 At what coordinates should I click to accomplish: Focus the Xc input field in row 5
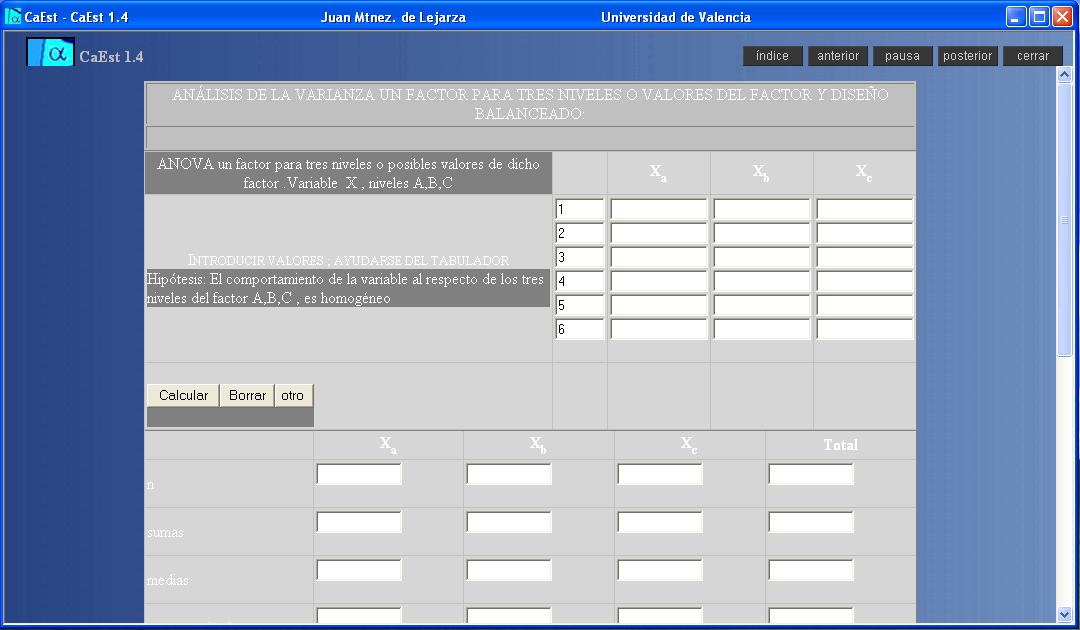(x=865, y=305)
